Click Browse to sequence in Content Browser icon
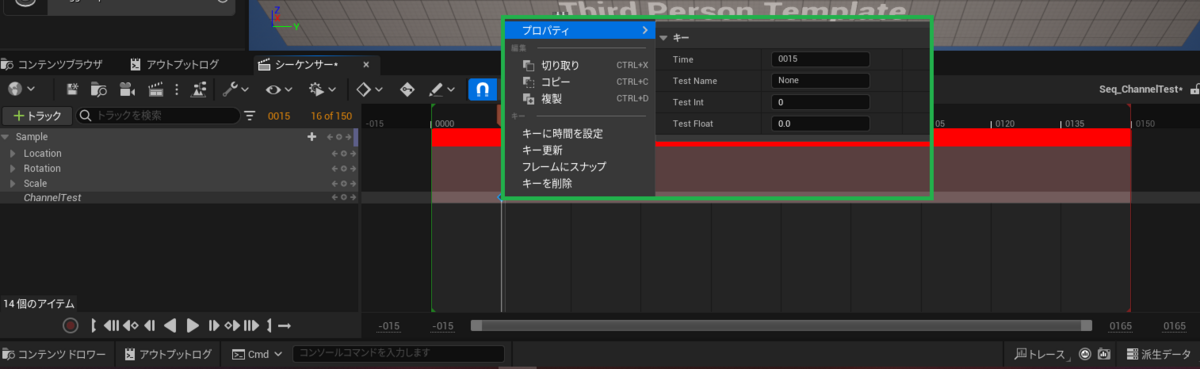This screenshot has height=369, width=1200. 99,90
